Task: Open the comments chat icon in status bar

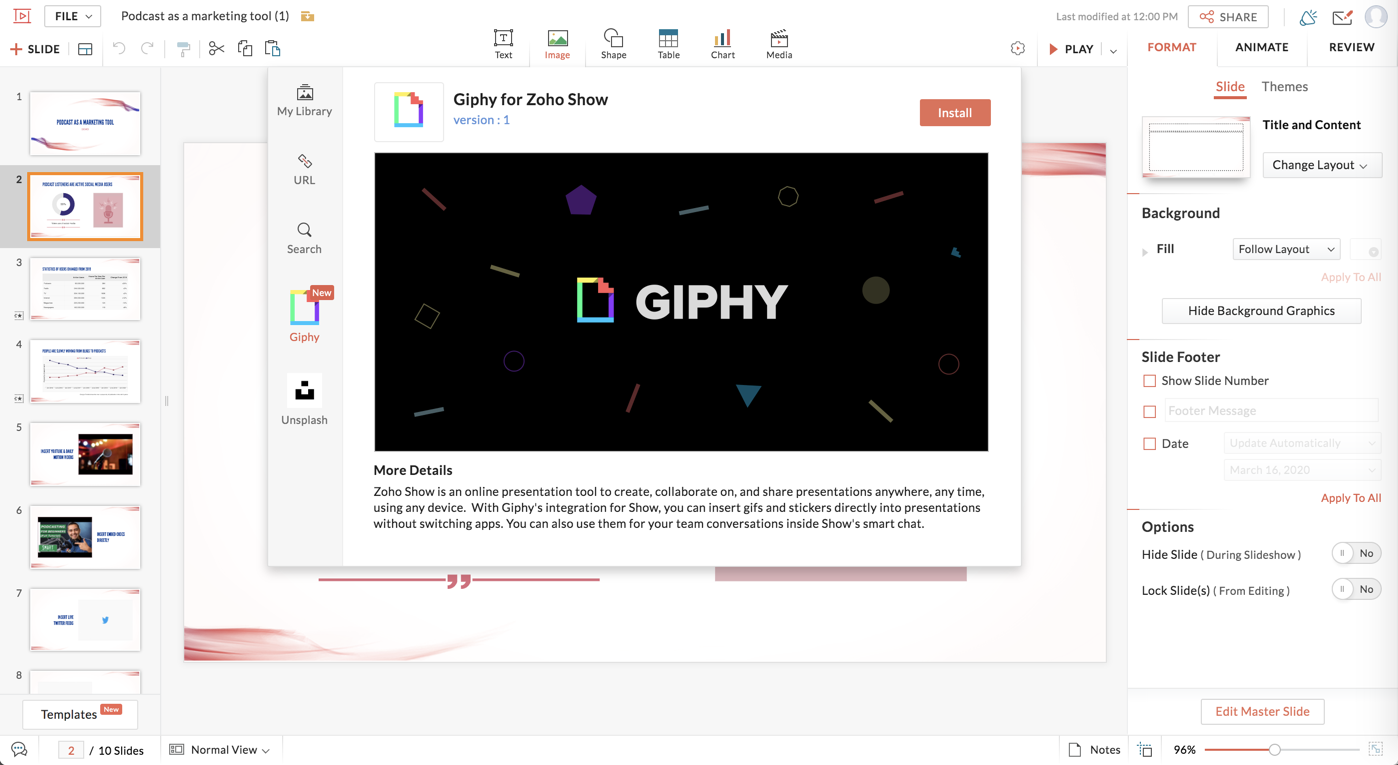Action: click(19, 750)
